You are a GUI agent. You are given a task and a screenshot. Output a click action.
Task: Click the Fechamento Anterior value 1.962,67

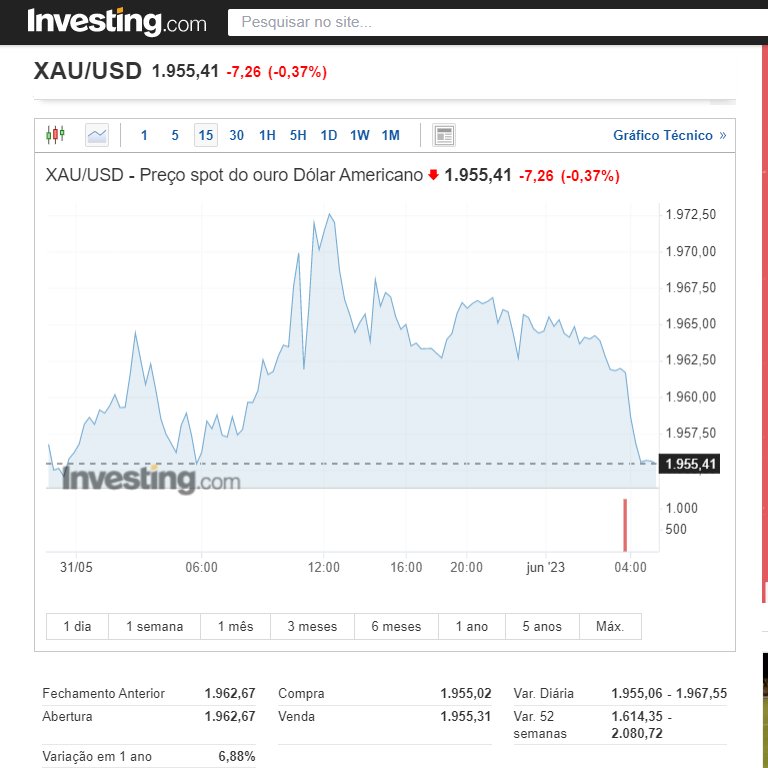[x=230, y=694]
